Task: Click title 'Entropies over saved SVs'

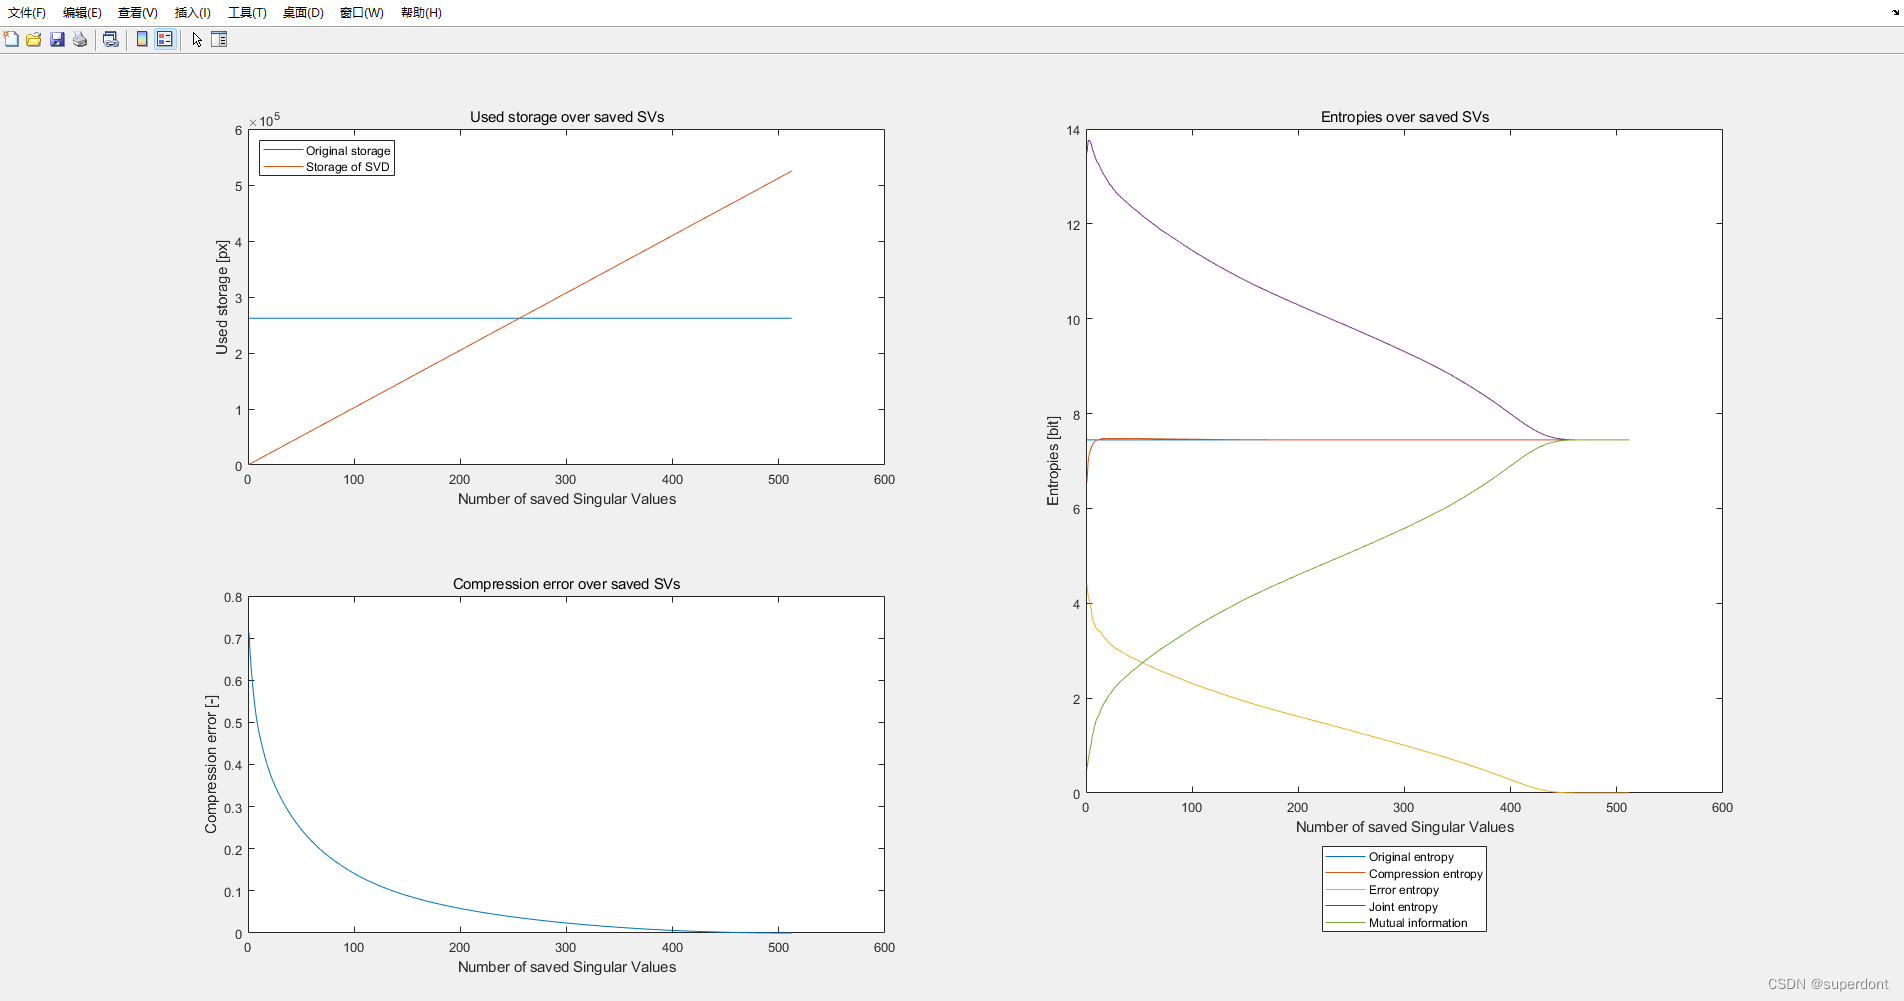Action: pyautogui.click(x=1405, y=117)
